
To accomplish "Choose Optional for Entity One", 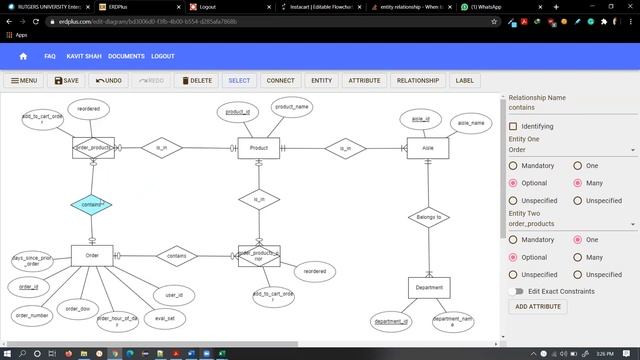I will click(513, 183).
